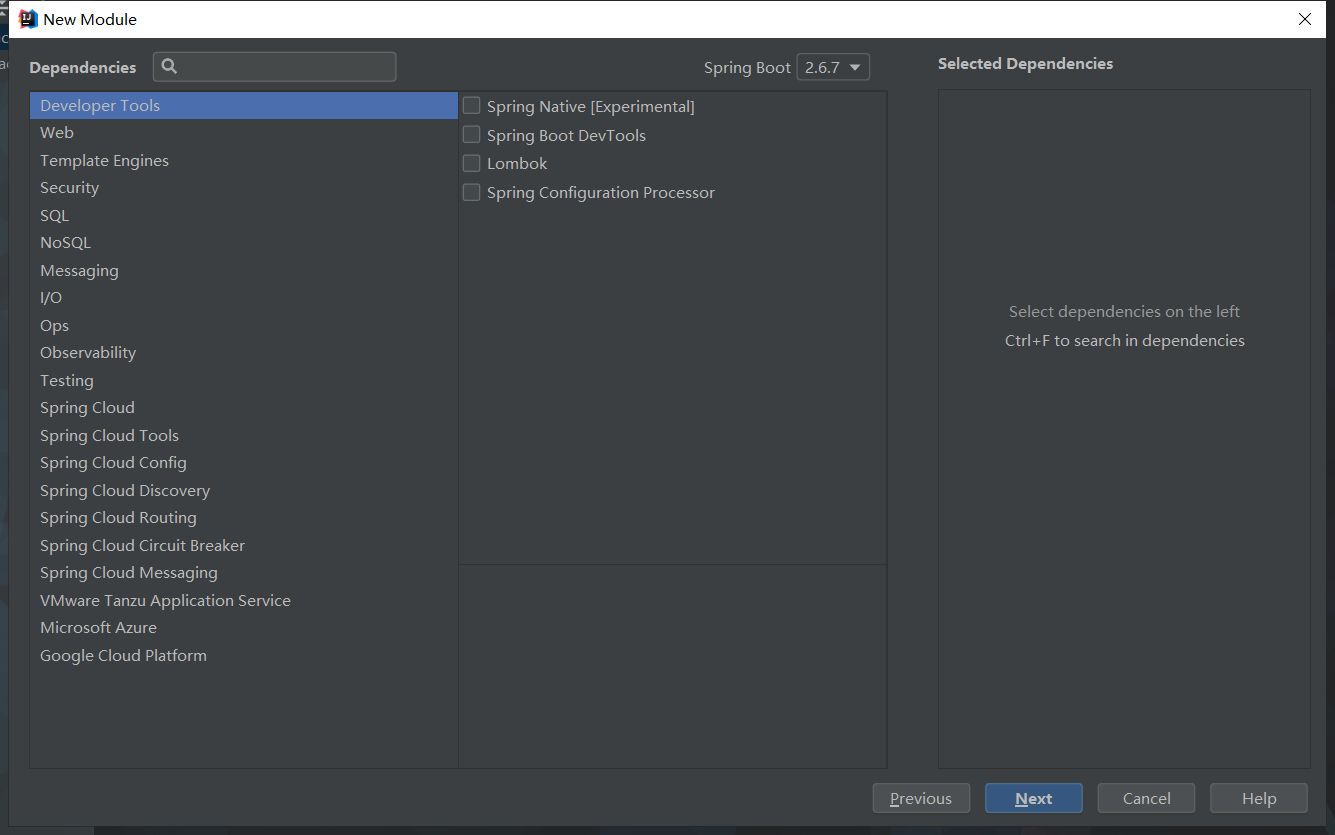Select the Spring Cloud category

(x=244, y=408)
